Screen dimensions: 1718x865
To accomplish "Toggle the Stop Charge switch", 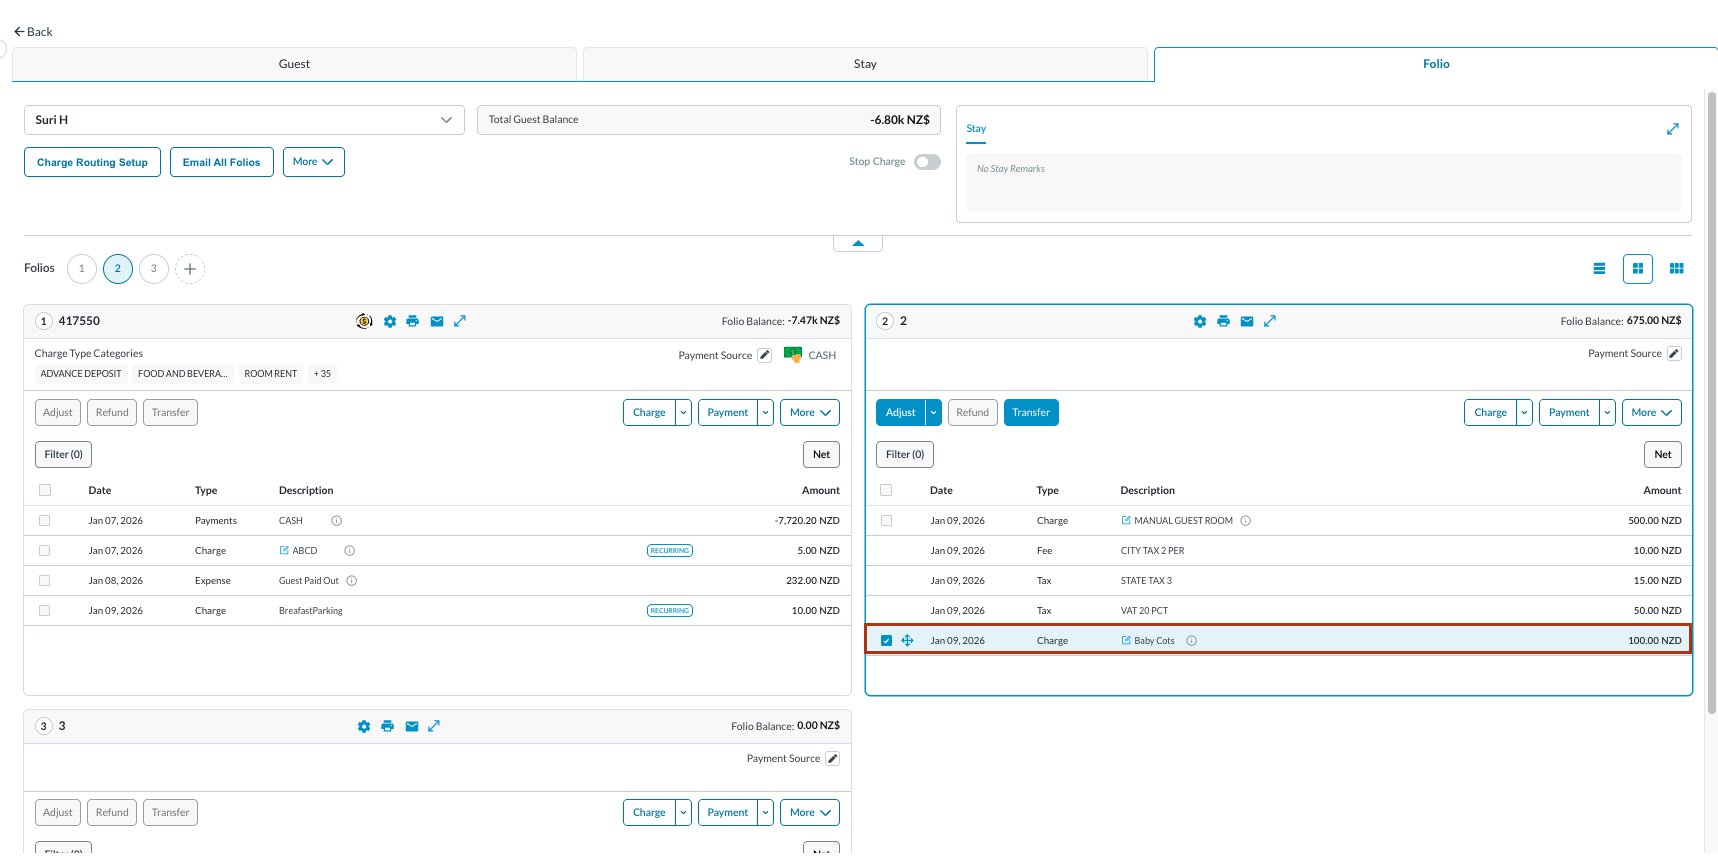I will (x=927, y=162).
